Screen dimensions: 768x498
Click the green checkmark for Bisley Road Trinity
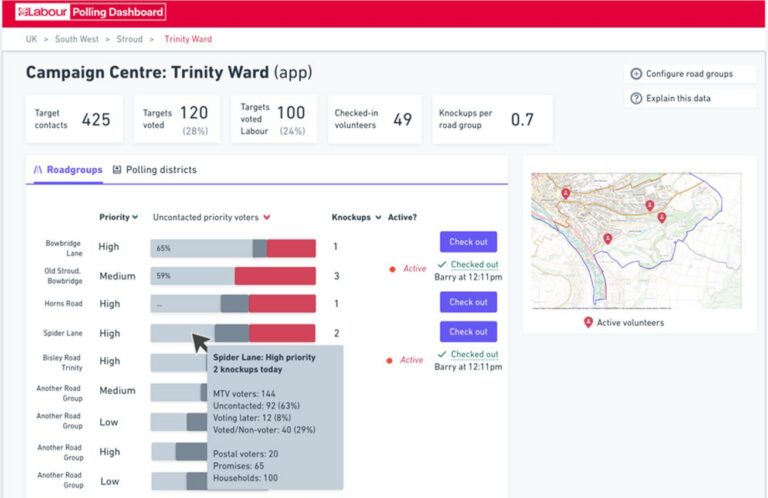click(x=442, y=354)
